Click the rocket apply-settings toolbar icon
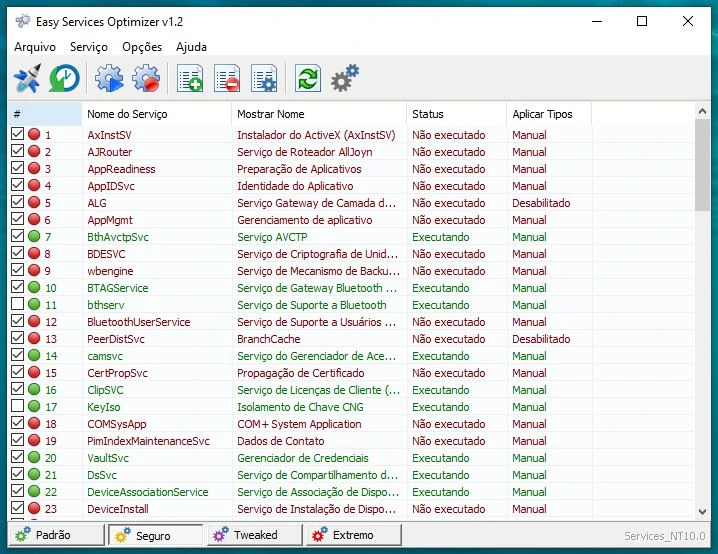 pos(27,78)
